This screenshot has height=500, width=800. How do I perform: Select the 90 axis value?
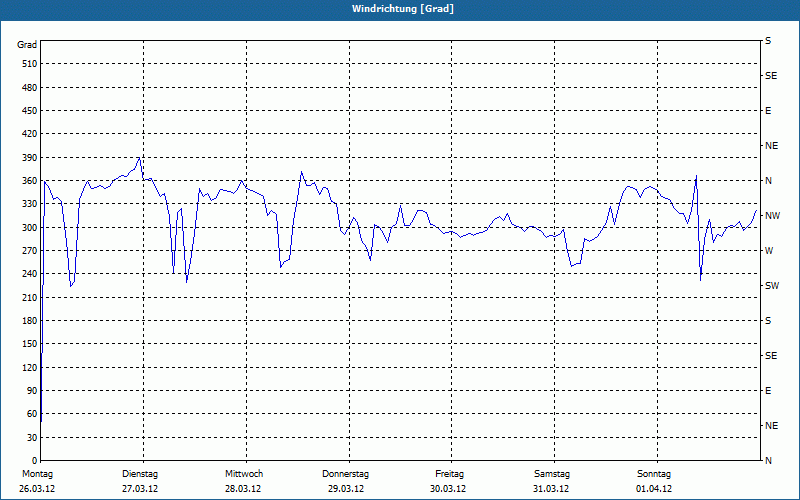coord(32,391)
